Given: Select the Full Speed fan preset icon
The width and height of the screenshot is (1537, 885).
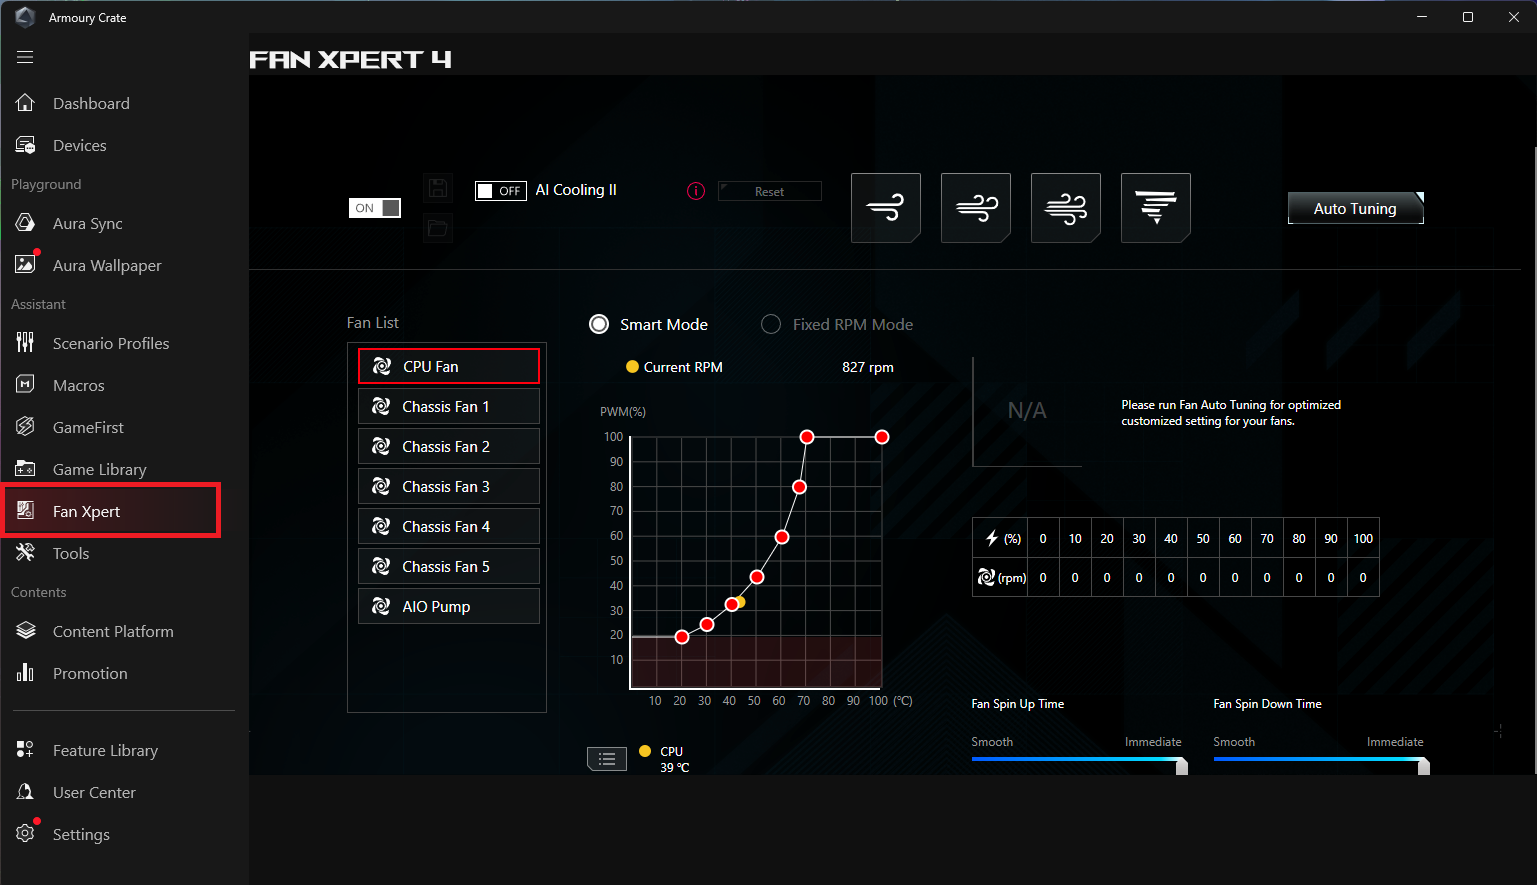Looking at the screenshot, I should pos(1156,208).
